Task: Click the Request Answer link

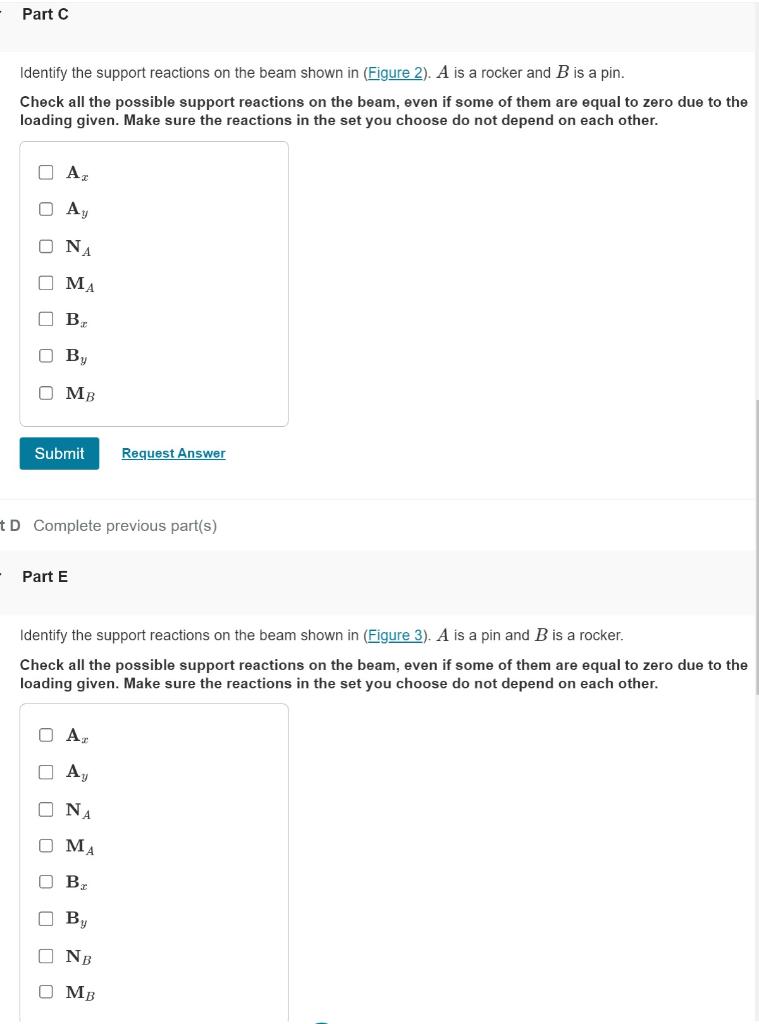Action: point(173,453)
